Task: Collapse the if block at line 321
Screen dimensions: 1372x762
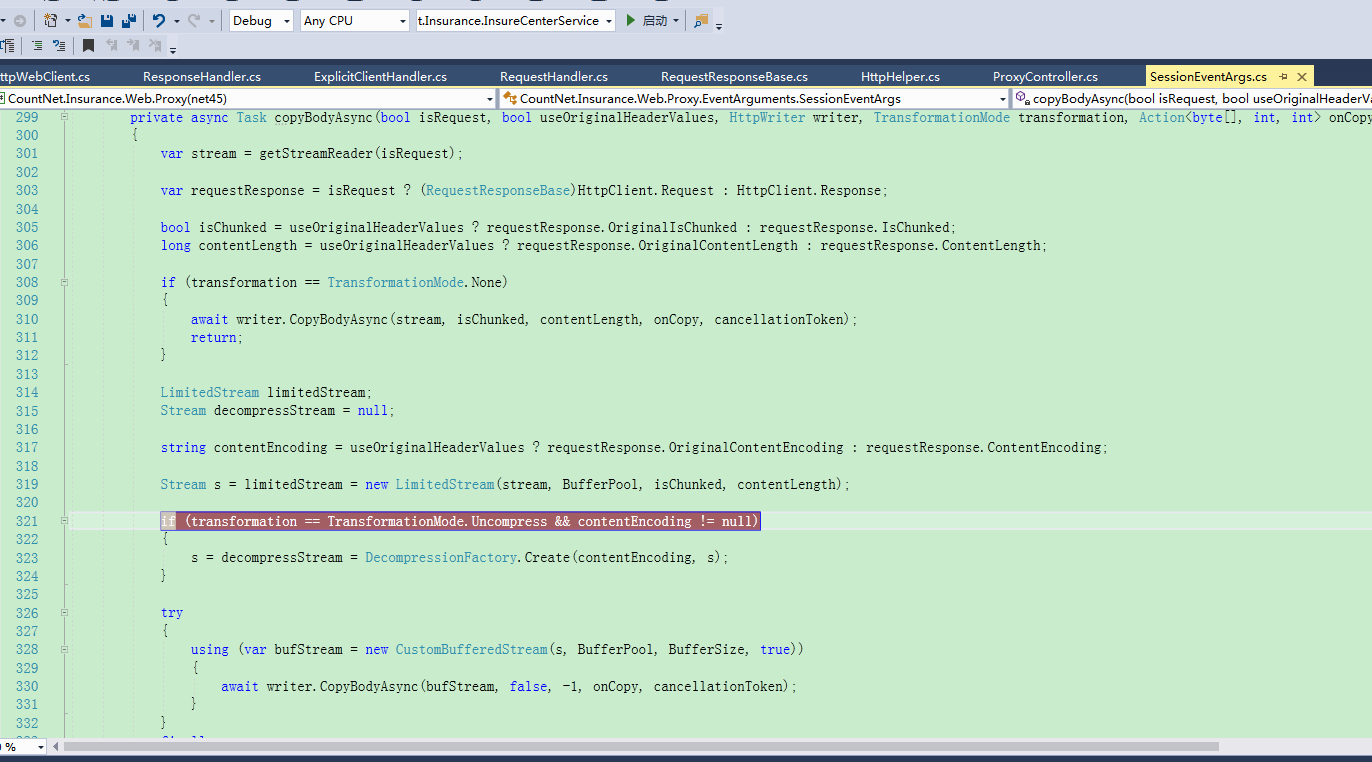Action: (65, 521)
